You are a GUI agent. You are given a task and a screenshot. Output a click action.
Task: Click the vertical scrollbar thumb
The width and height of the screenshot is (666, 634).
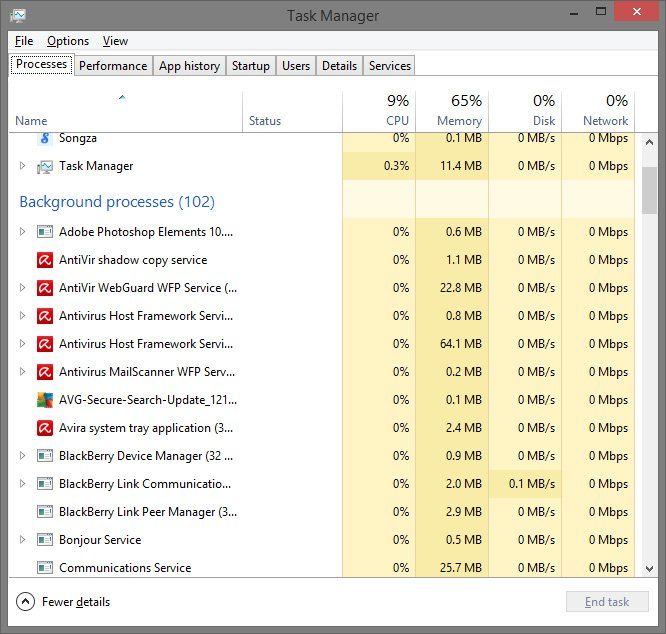point(649,190)
